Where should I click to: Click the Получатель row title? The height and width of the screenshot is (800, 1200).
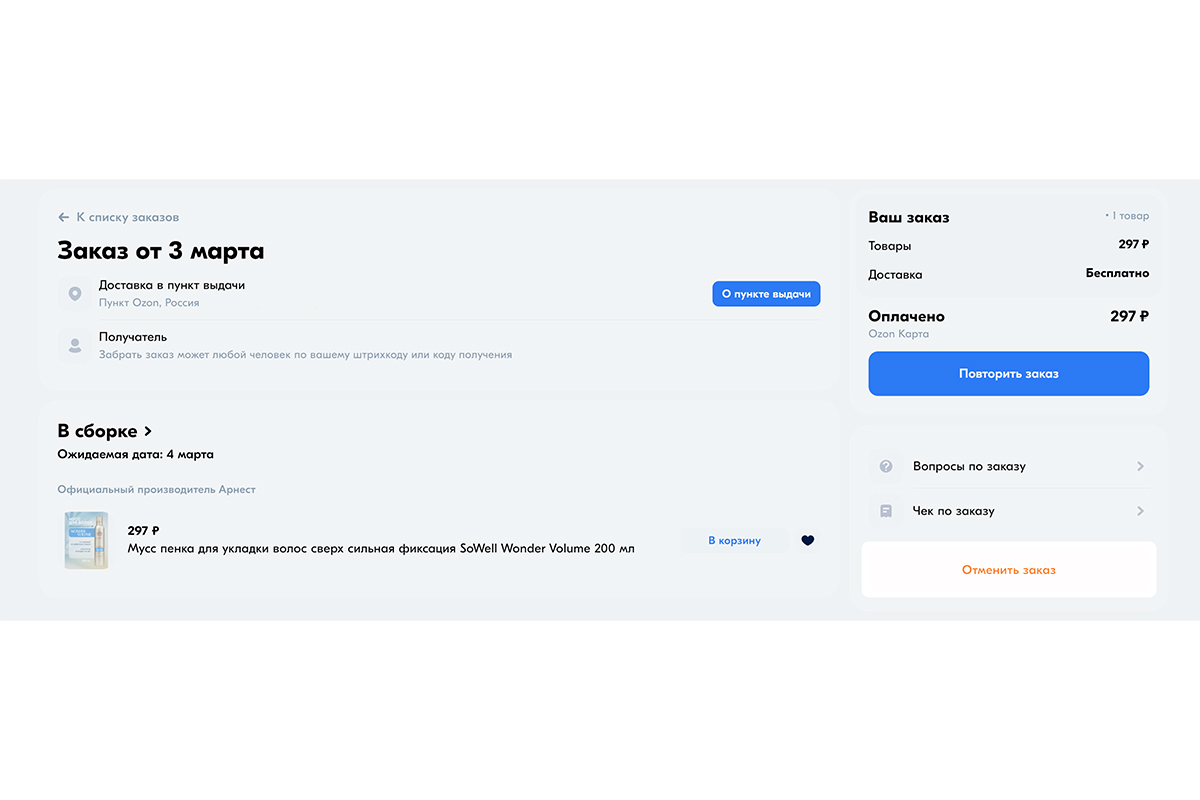click(133, 337)
